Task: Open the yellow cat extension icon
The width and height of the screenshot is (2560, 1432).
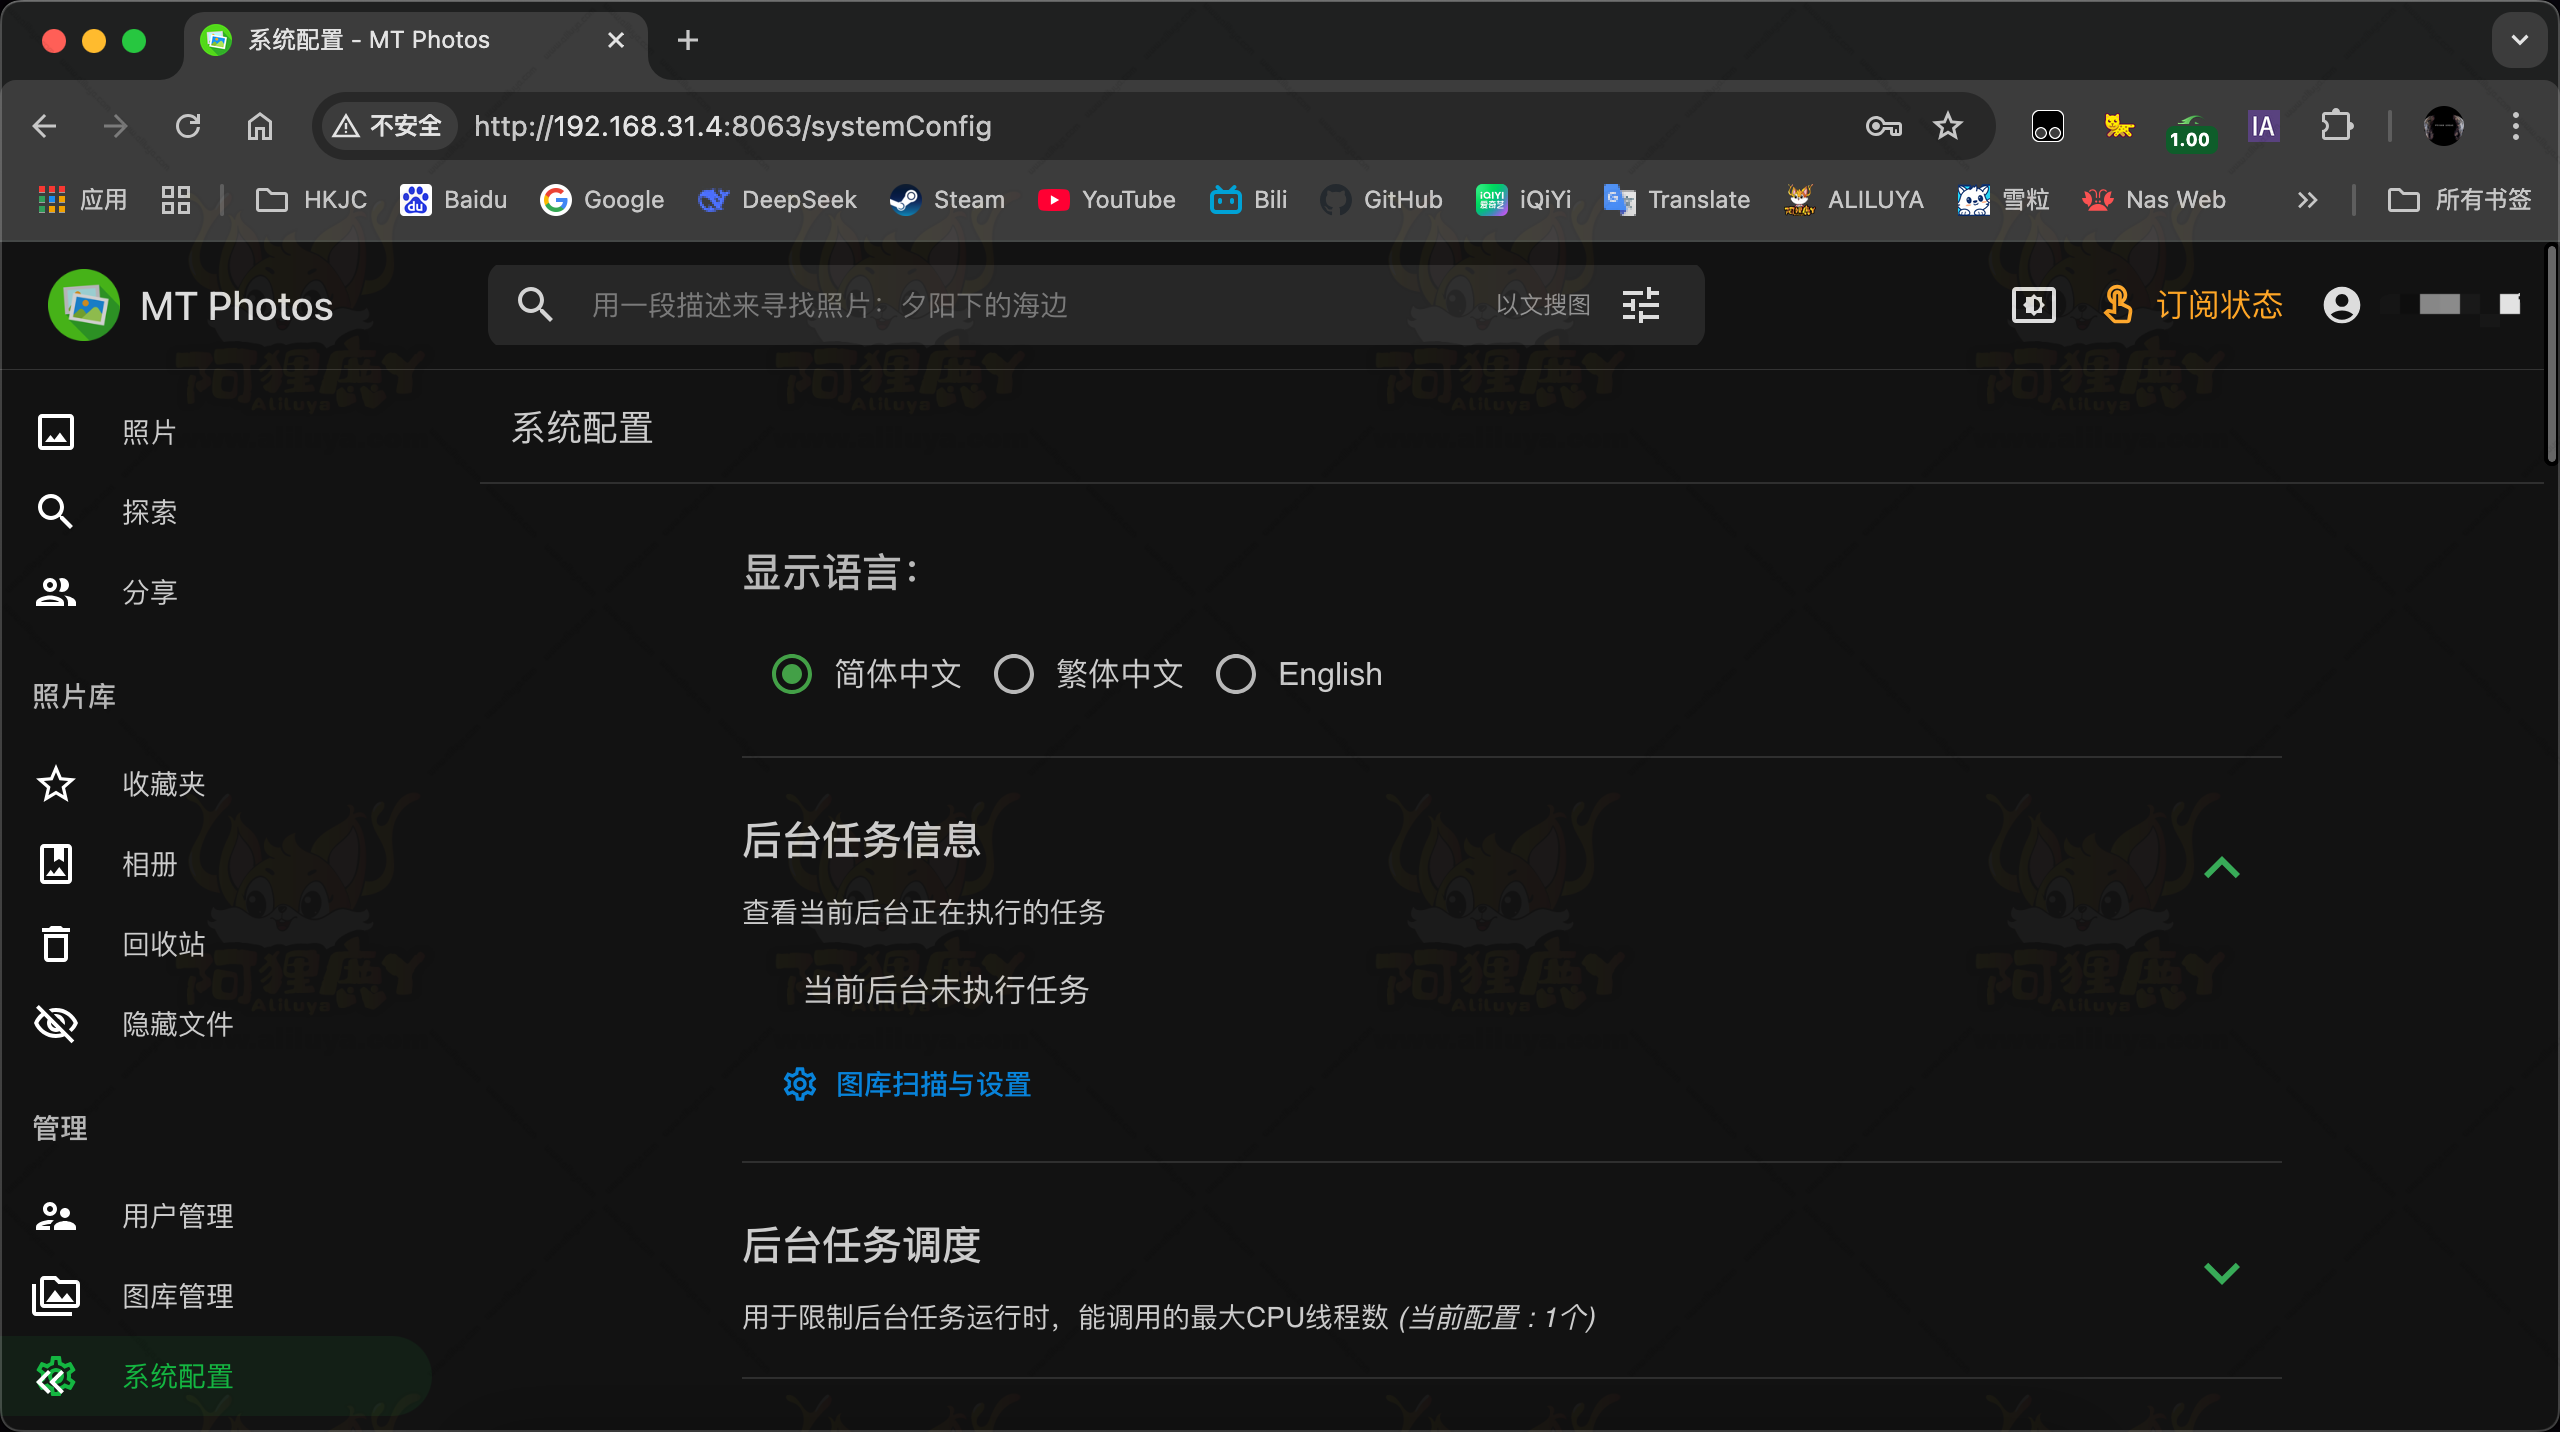Action: (2118, 126)
